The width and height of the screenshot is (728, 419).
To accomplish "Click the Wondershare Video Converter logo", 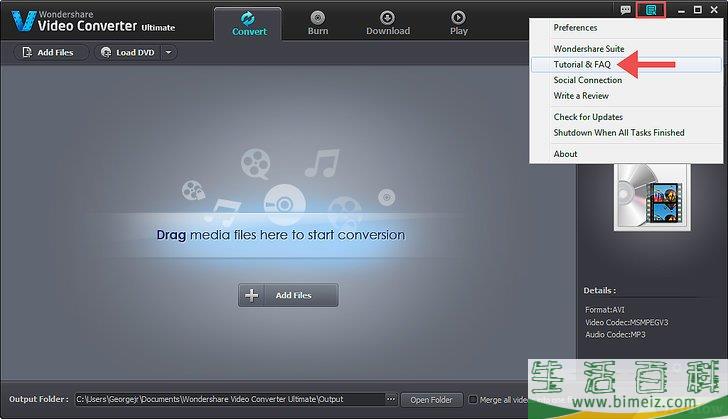I will pos(93,21).
